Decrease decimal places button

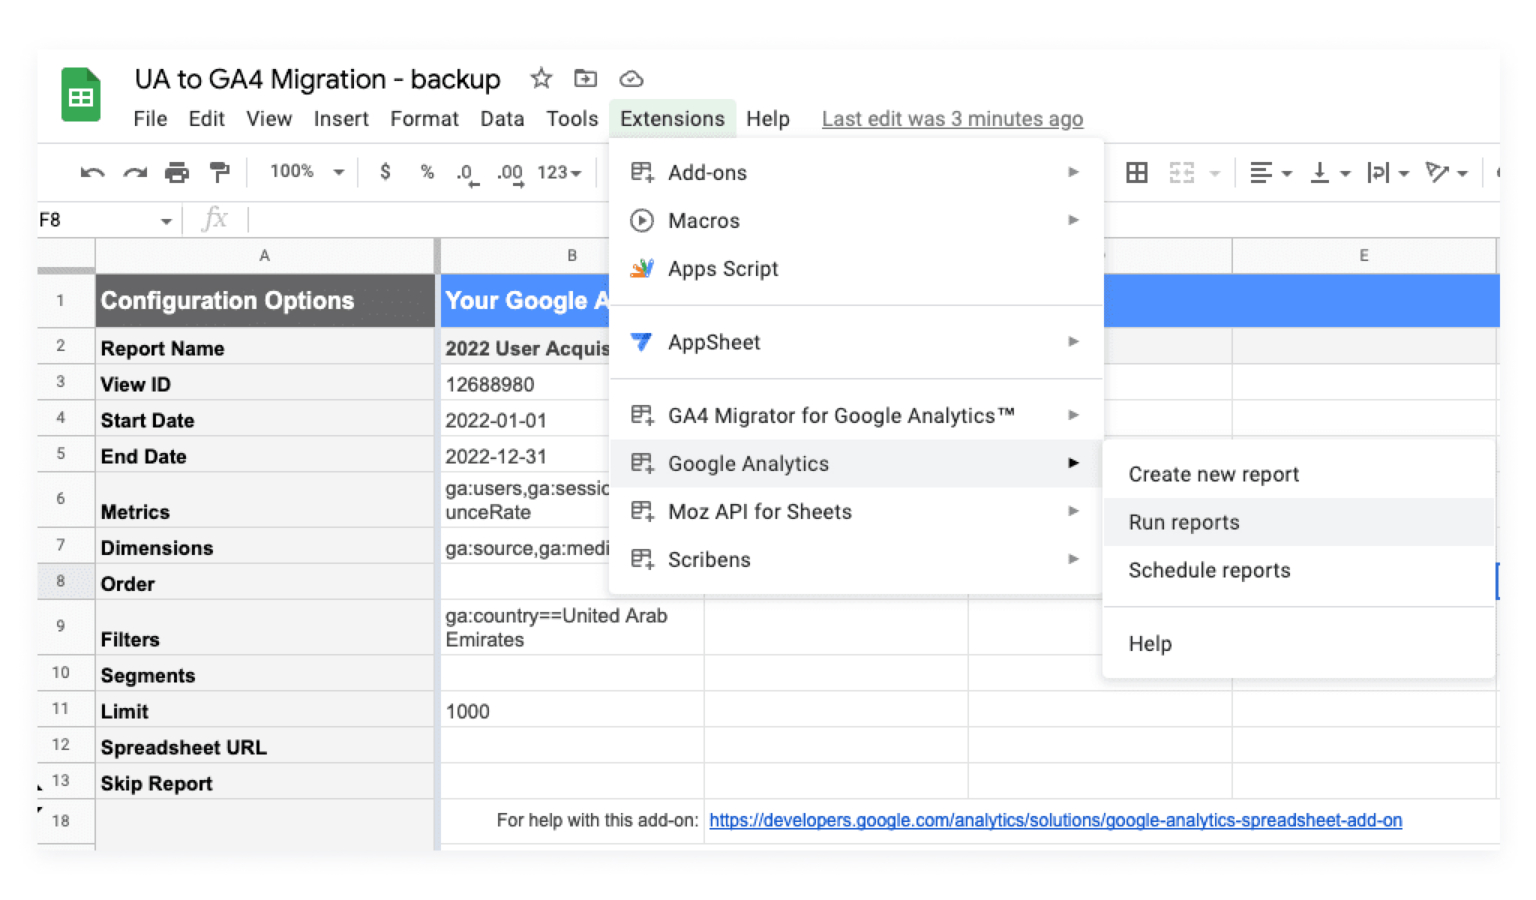(466, 173)
